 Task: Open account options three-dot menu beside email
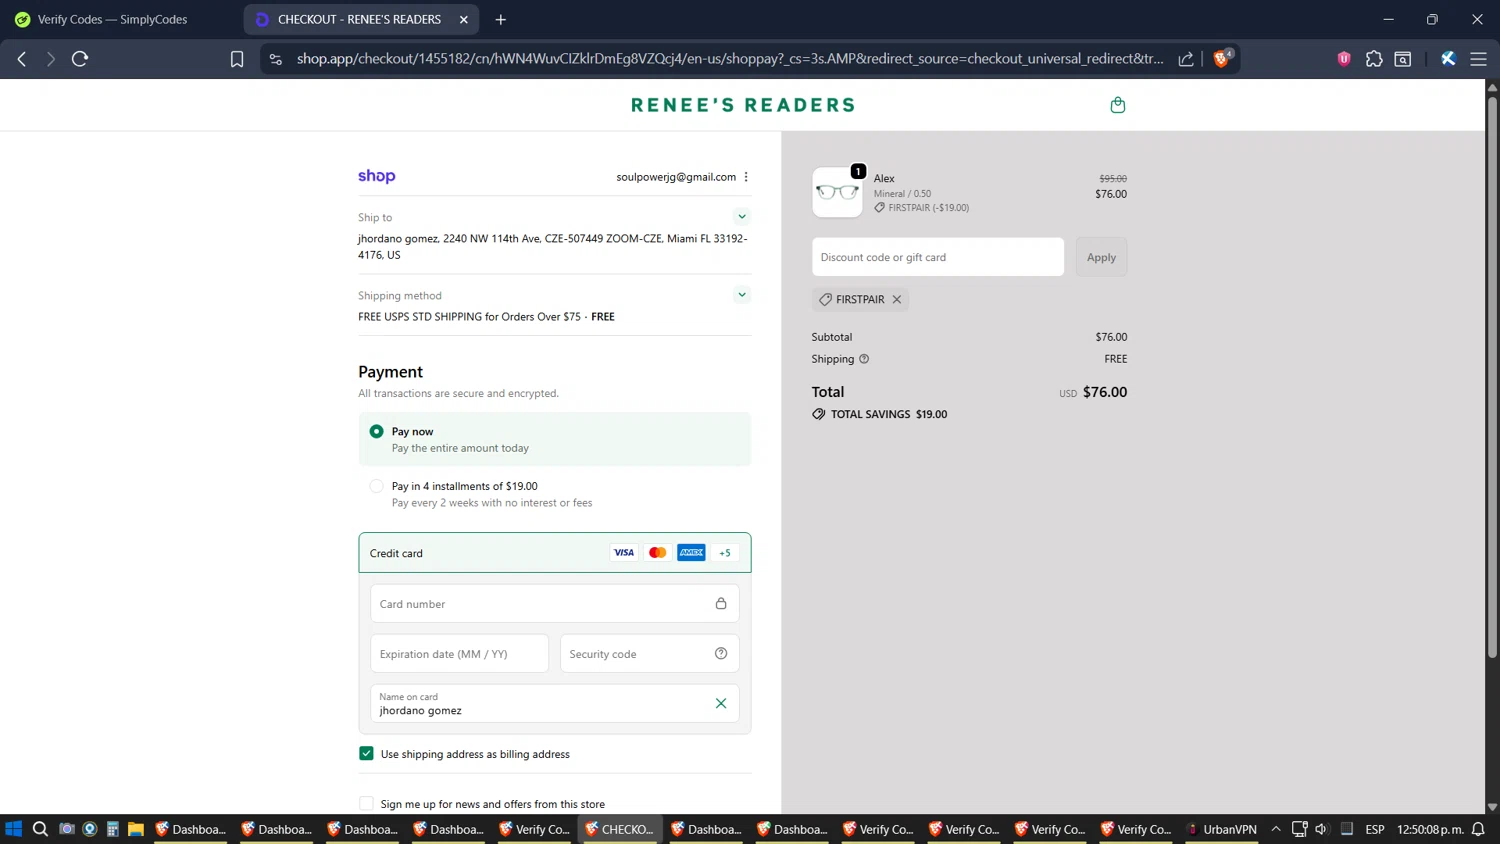coord(746,177)
